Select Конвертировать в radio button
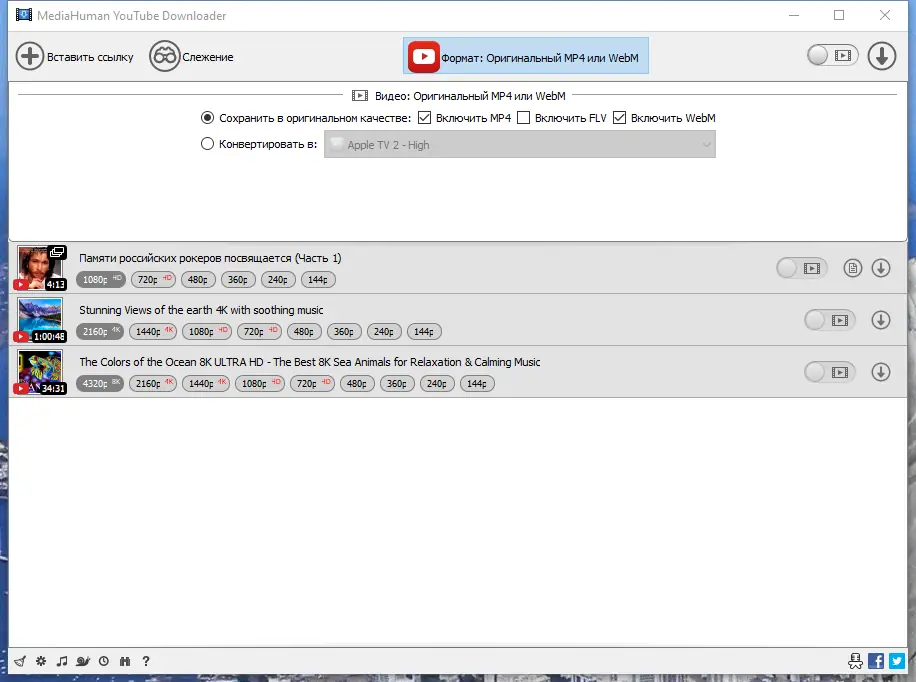This screenshot has height=682, width=916. [x=207, y=144]
